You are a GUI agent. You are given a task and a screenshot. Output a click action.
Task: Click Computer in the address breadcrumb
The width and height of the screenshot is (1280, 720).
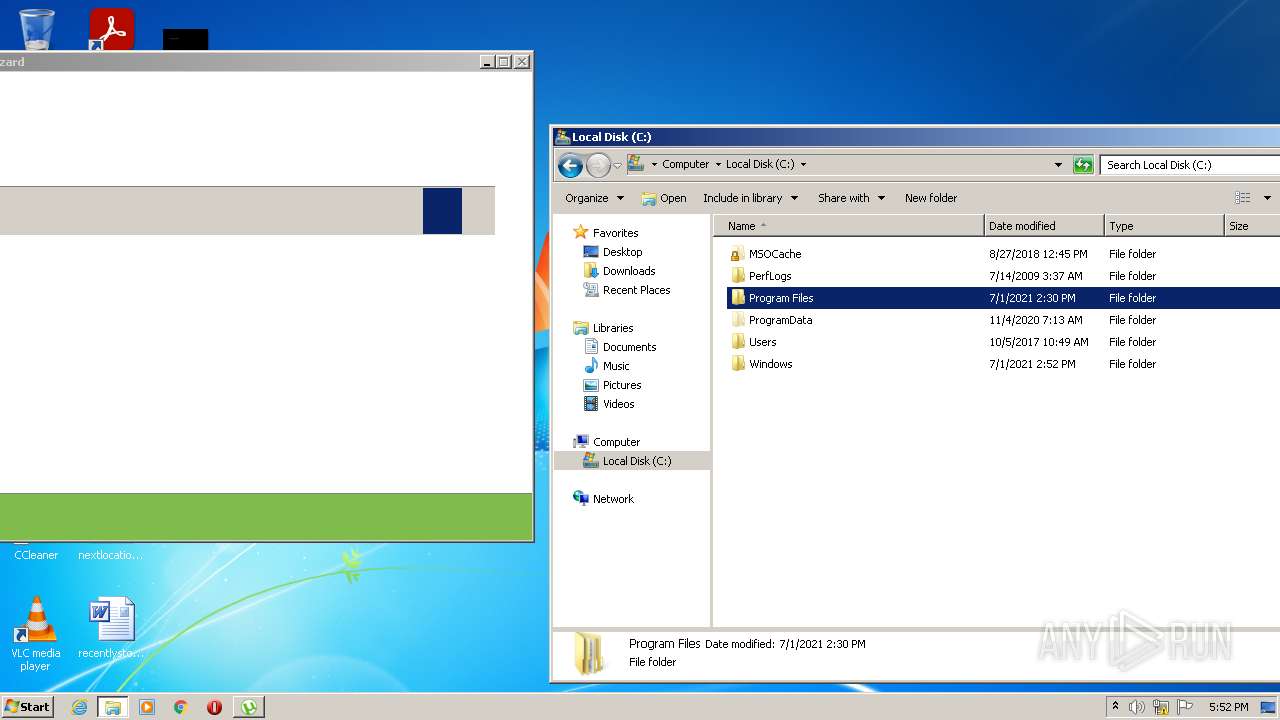coord(685,164)
